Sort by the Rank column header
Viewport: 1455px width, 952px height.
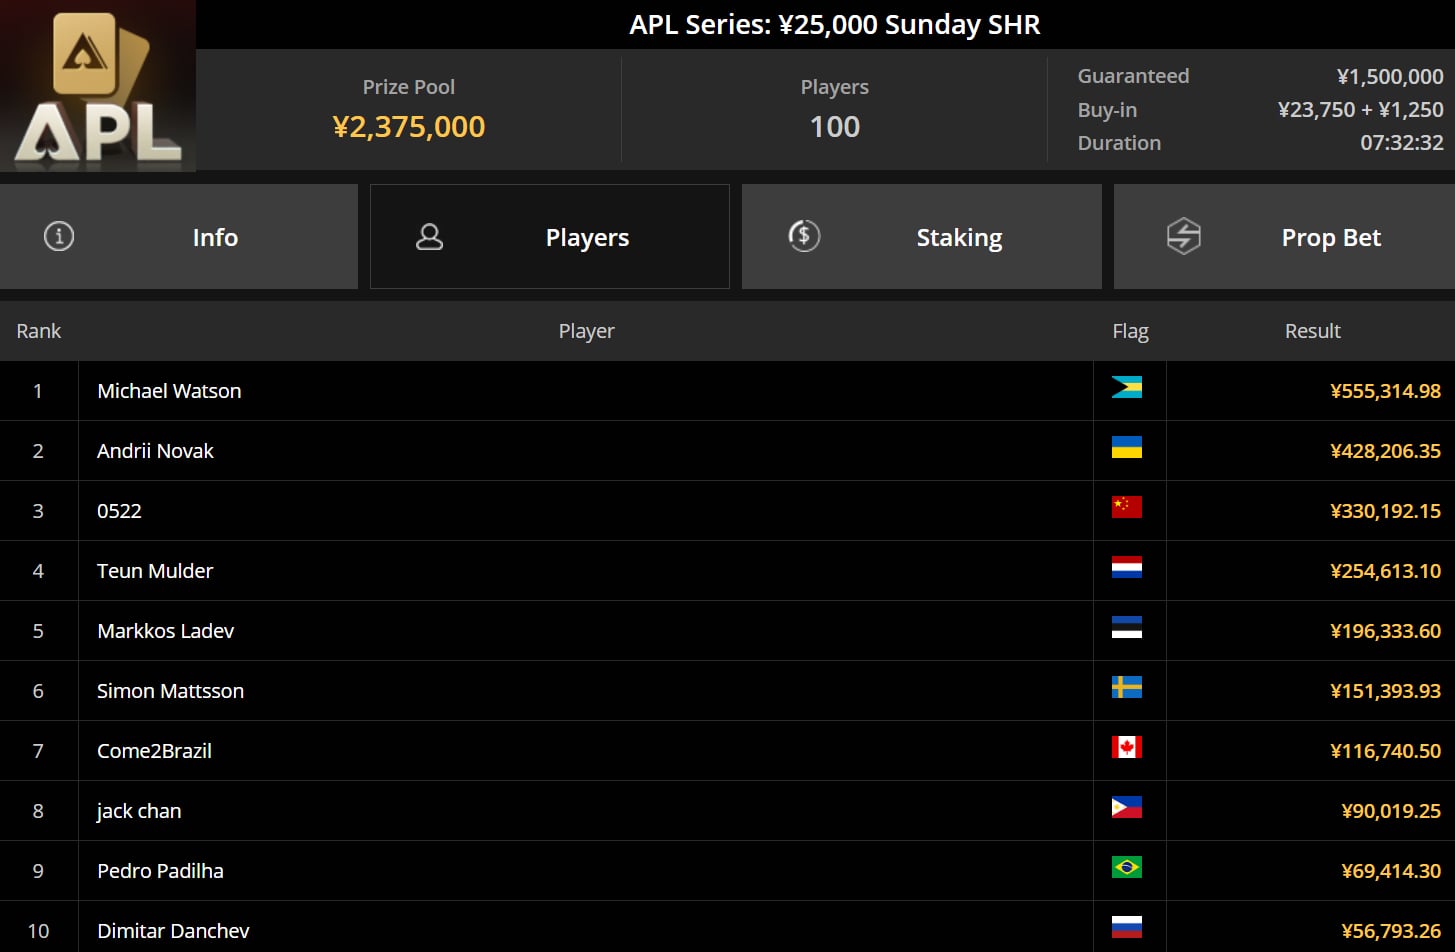coord(39,331)
